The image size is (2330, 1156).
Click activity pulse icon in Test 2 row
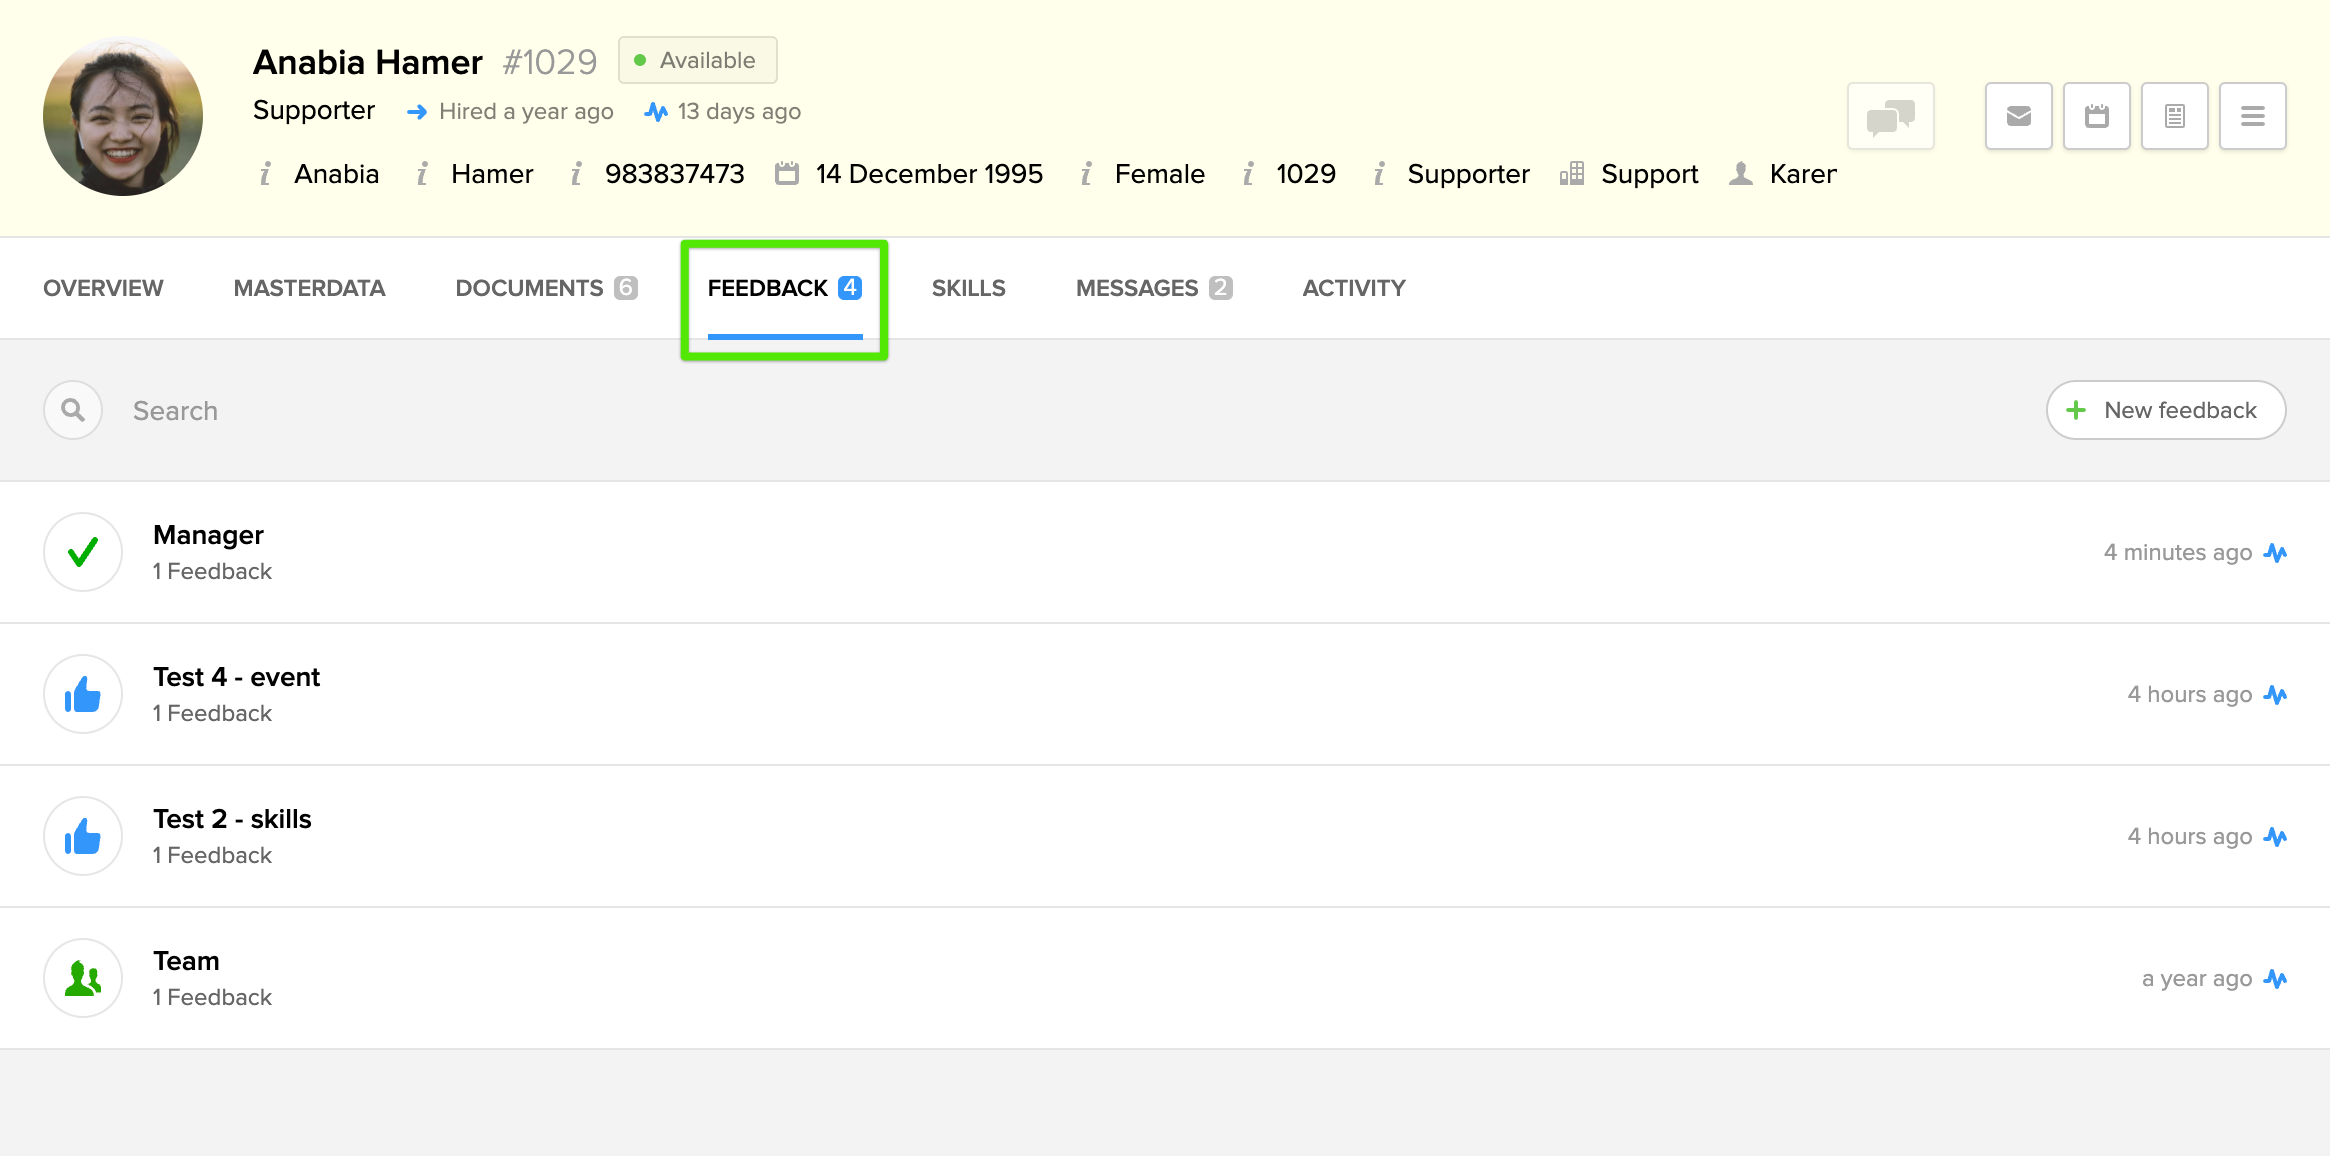2275,837
